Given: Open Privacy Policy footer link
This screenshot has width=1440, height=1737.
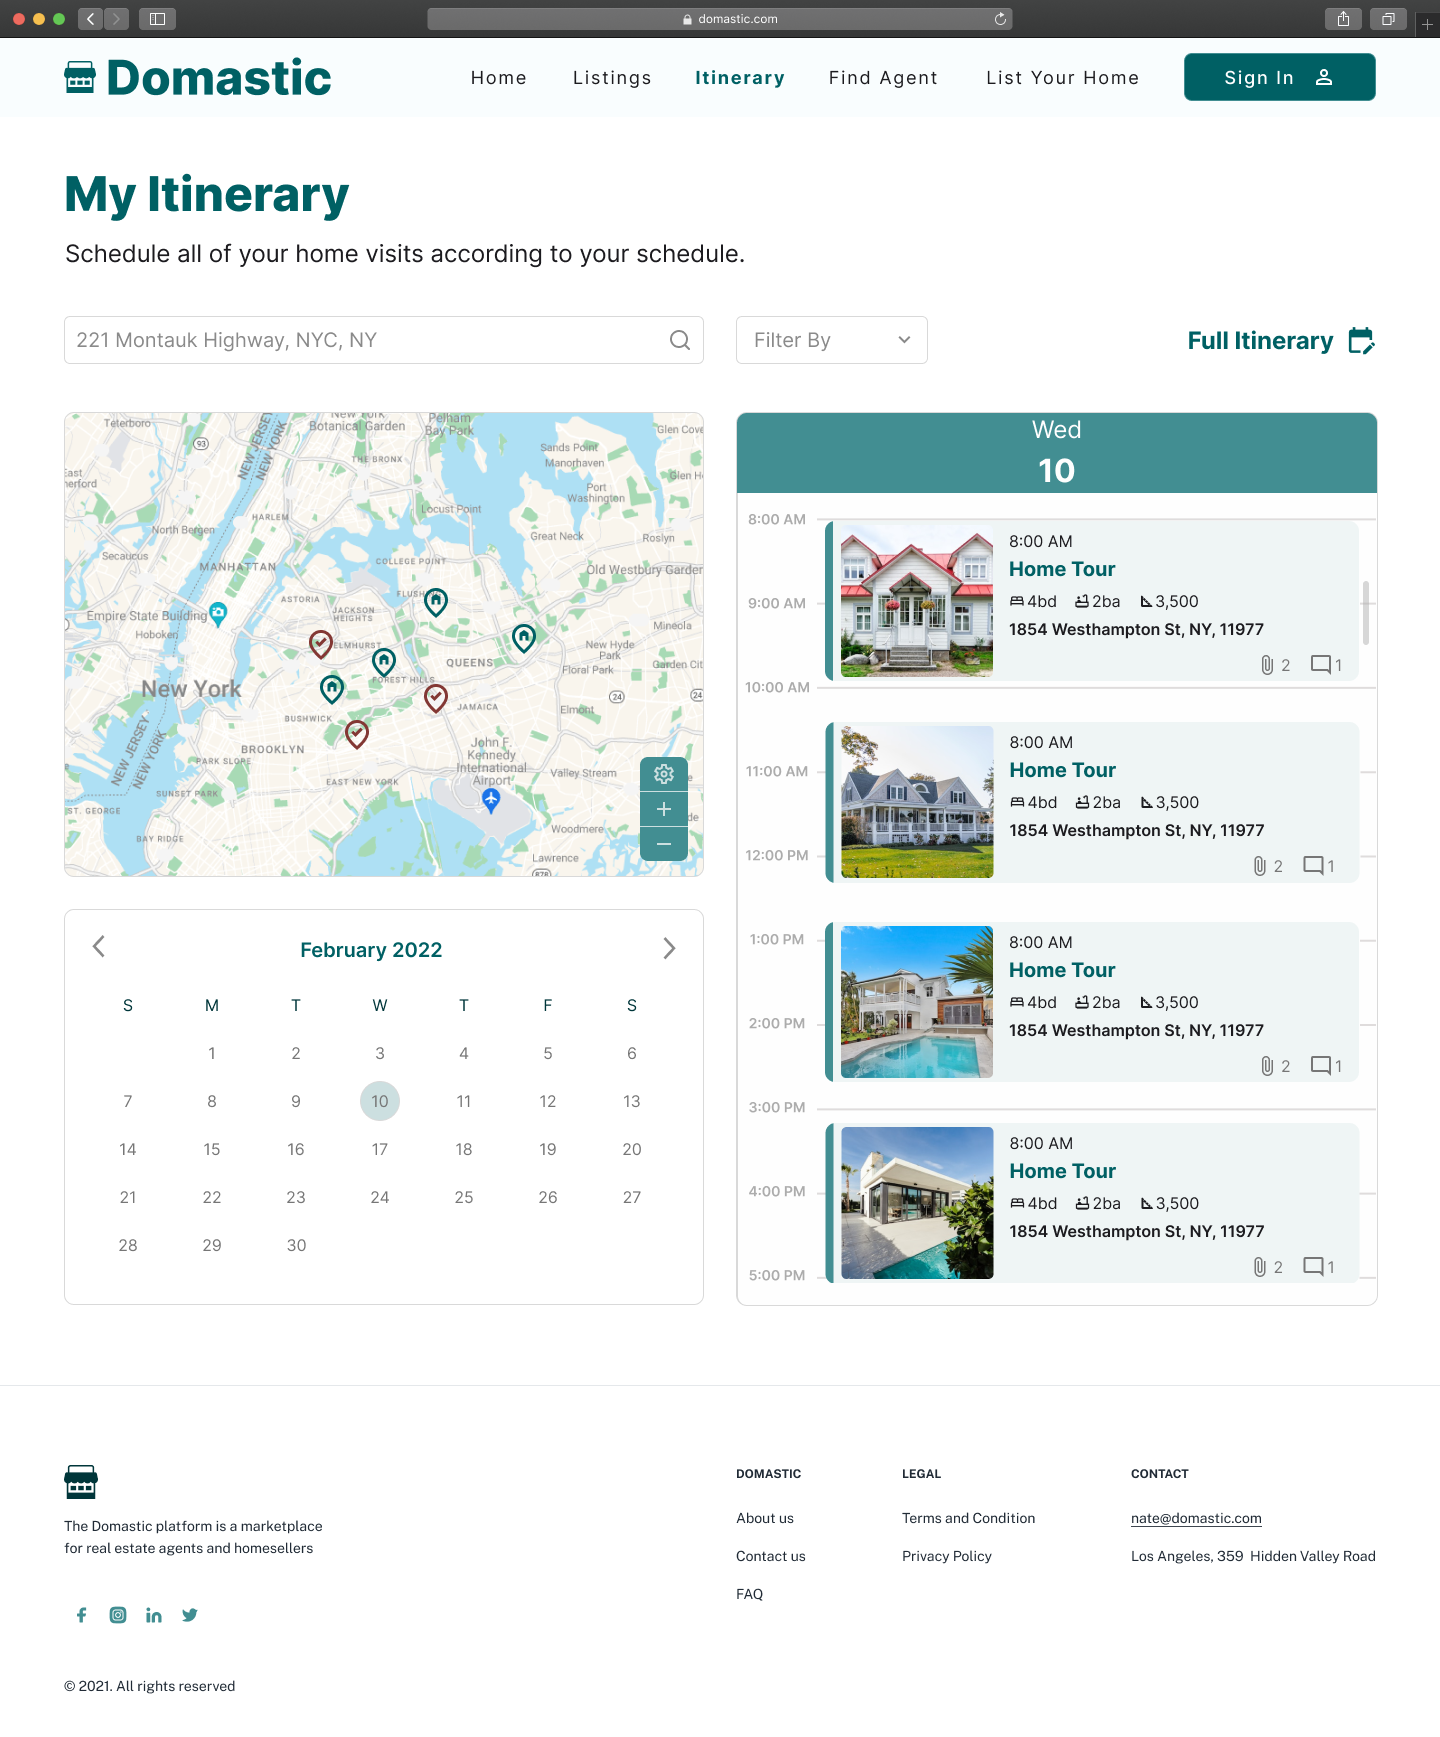Looking at the screenshot, I should click(947, 1556).
